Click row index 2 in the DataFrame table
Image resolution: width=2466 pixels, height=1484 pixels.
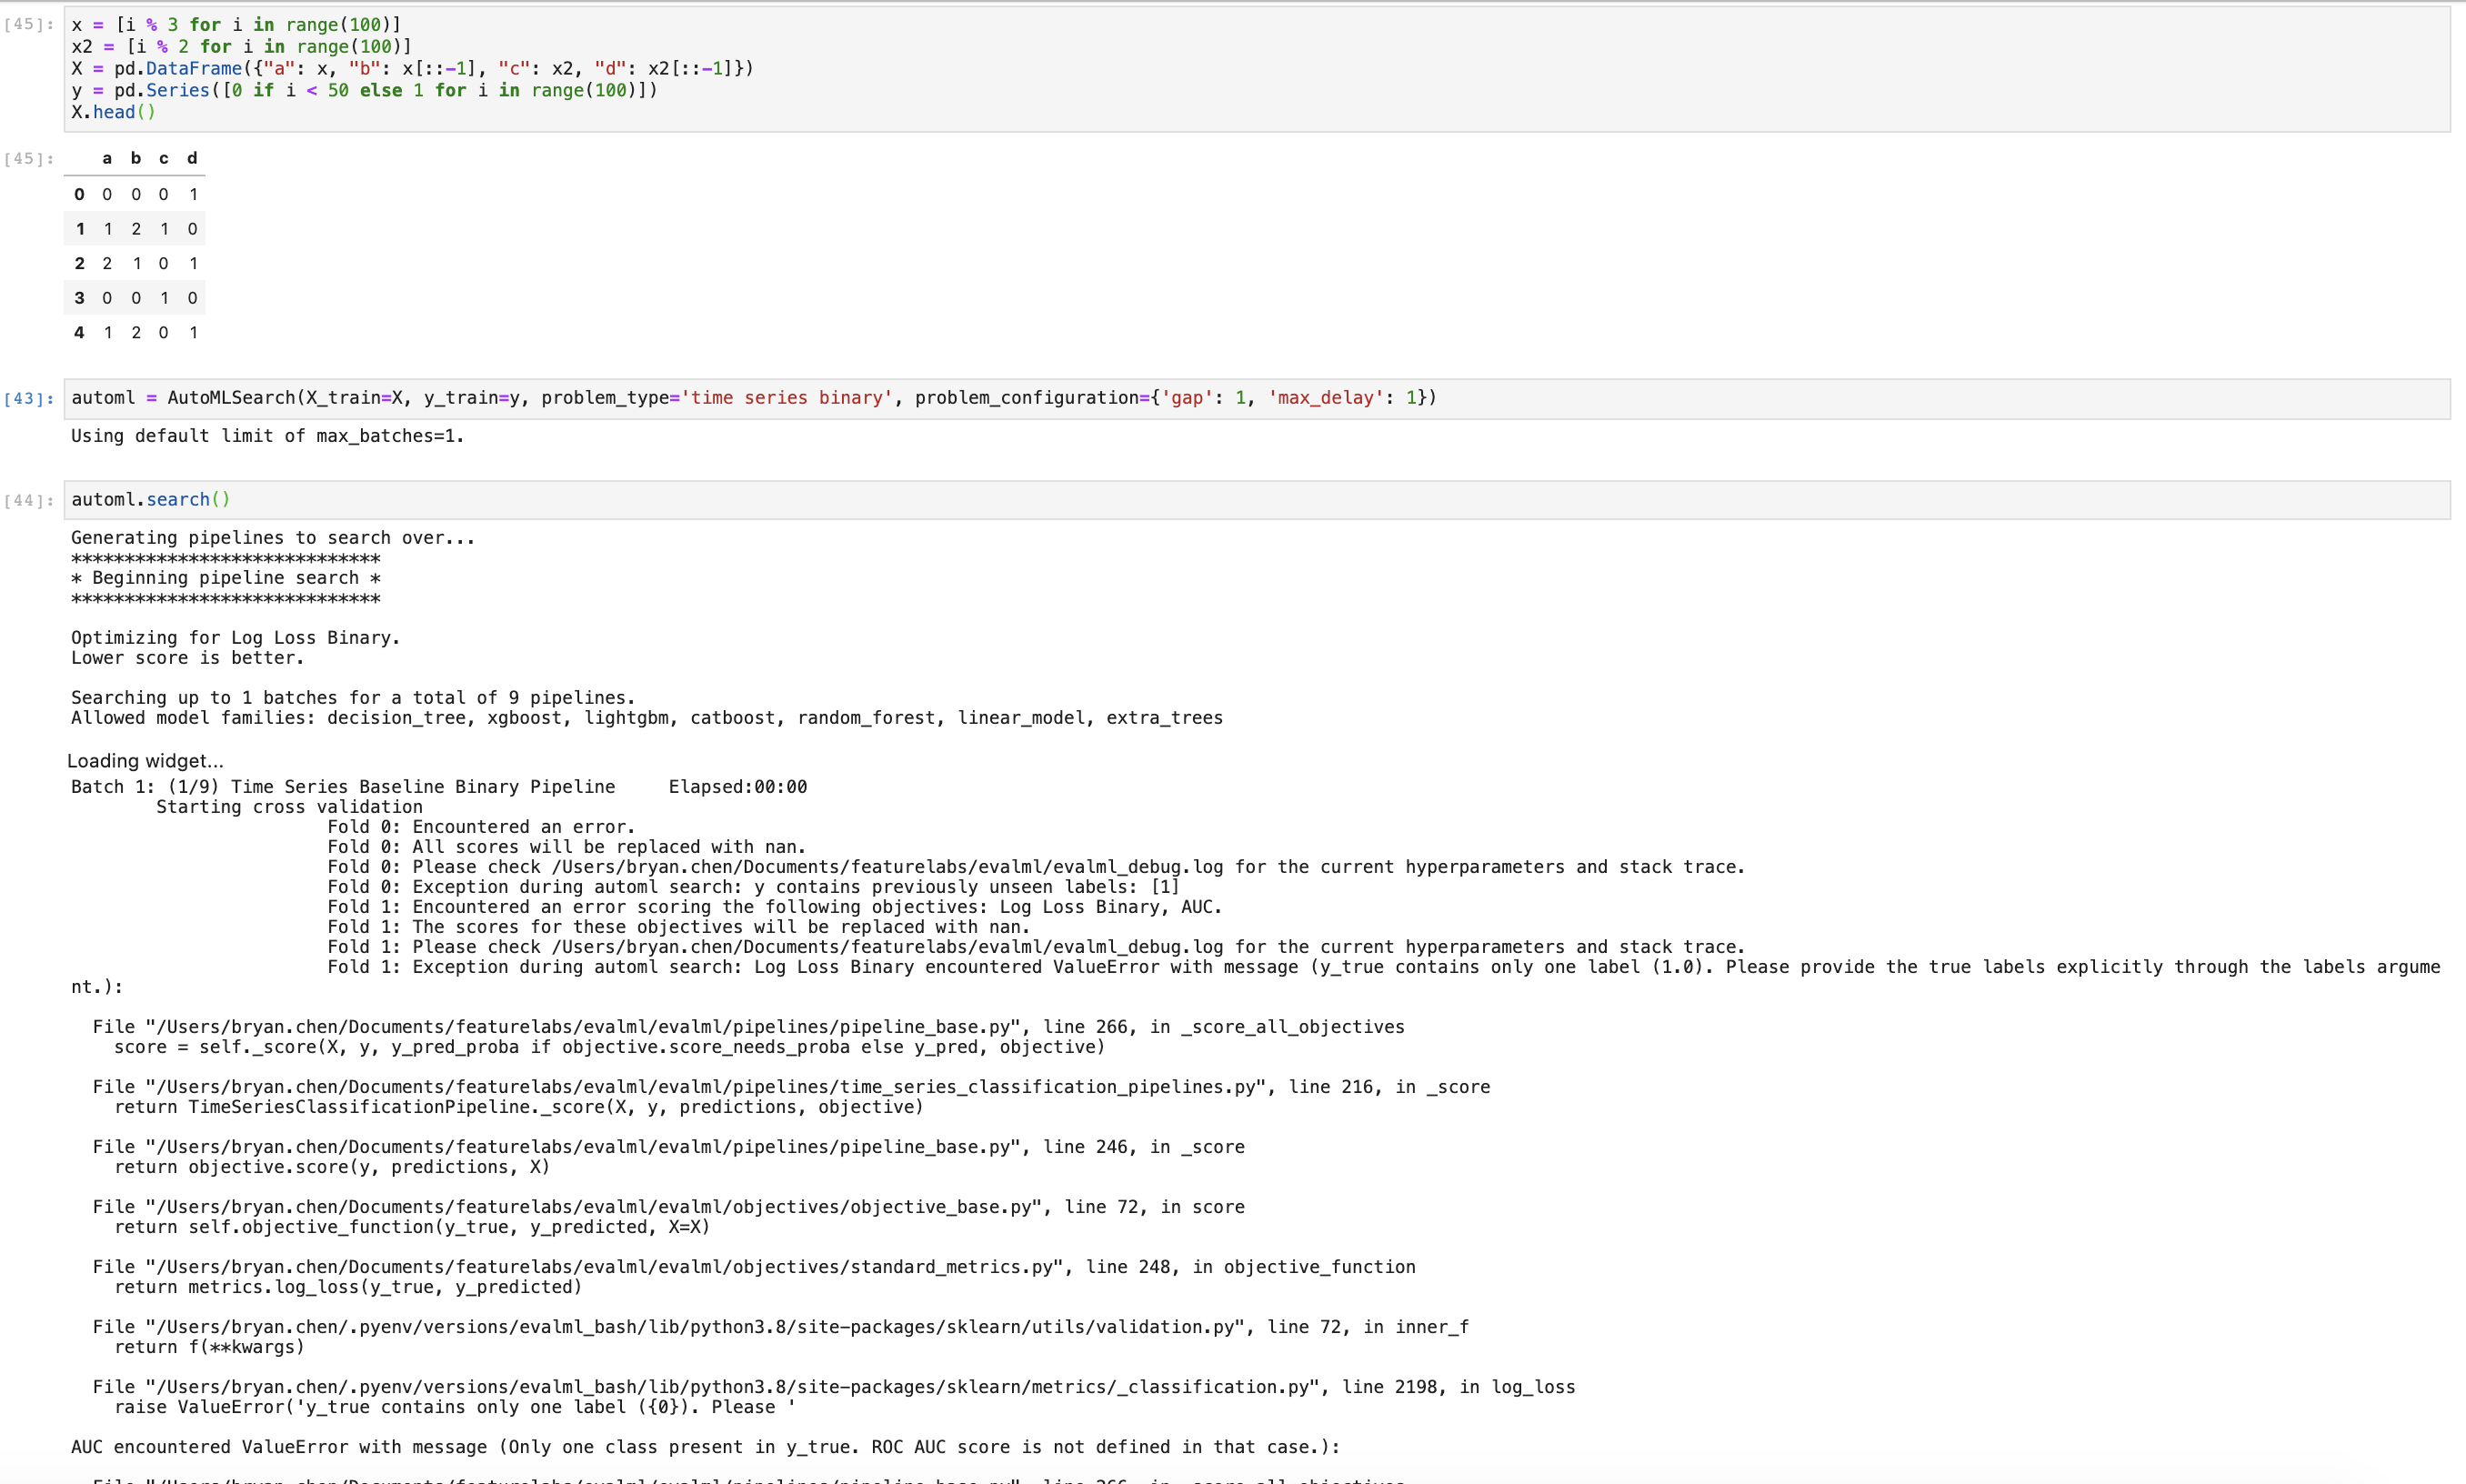pos(80,263)
